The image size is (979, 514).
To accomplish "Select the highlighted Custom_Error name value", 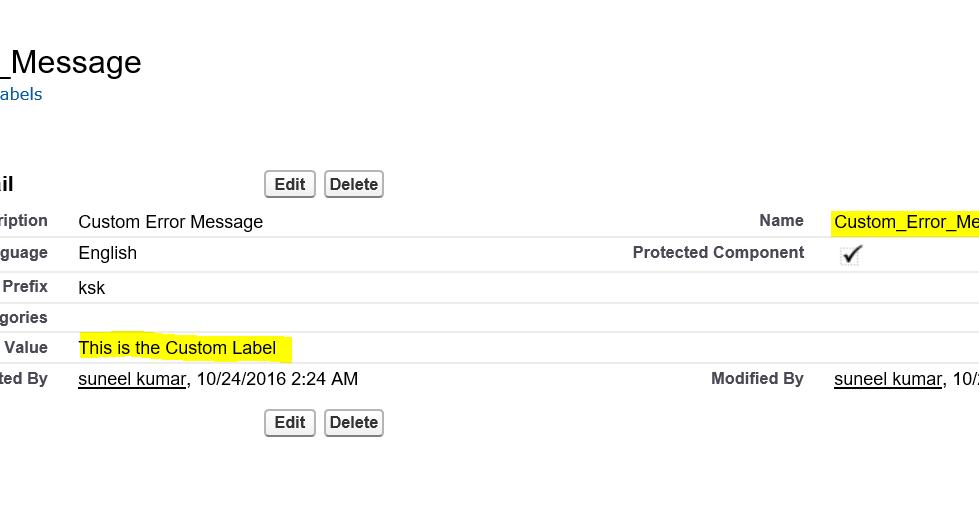I will click(x=905, y=222).
